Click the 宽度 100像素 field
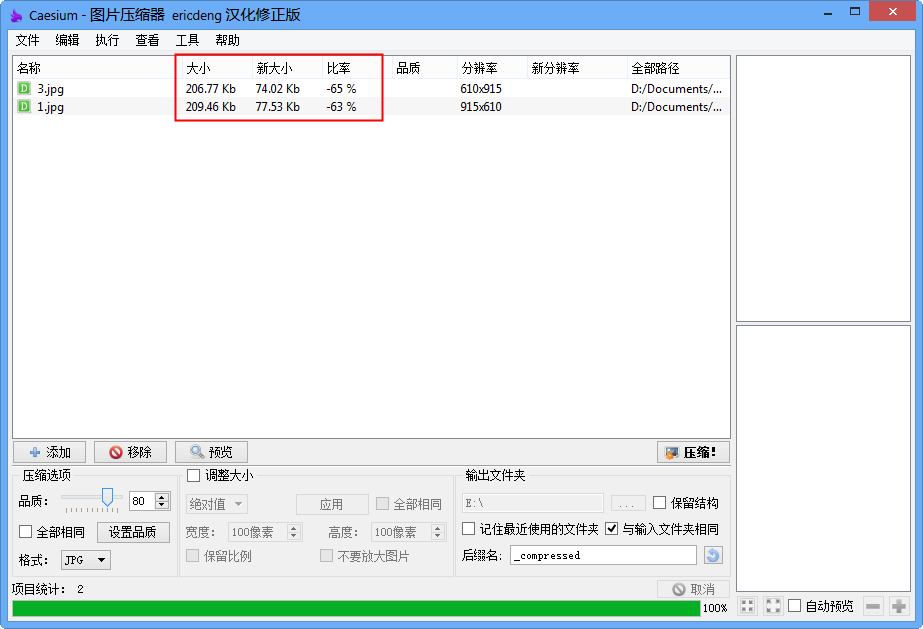This screenshot has height=629, width=923. (x=258, y=532)
